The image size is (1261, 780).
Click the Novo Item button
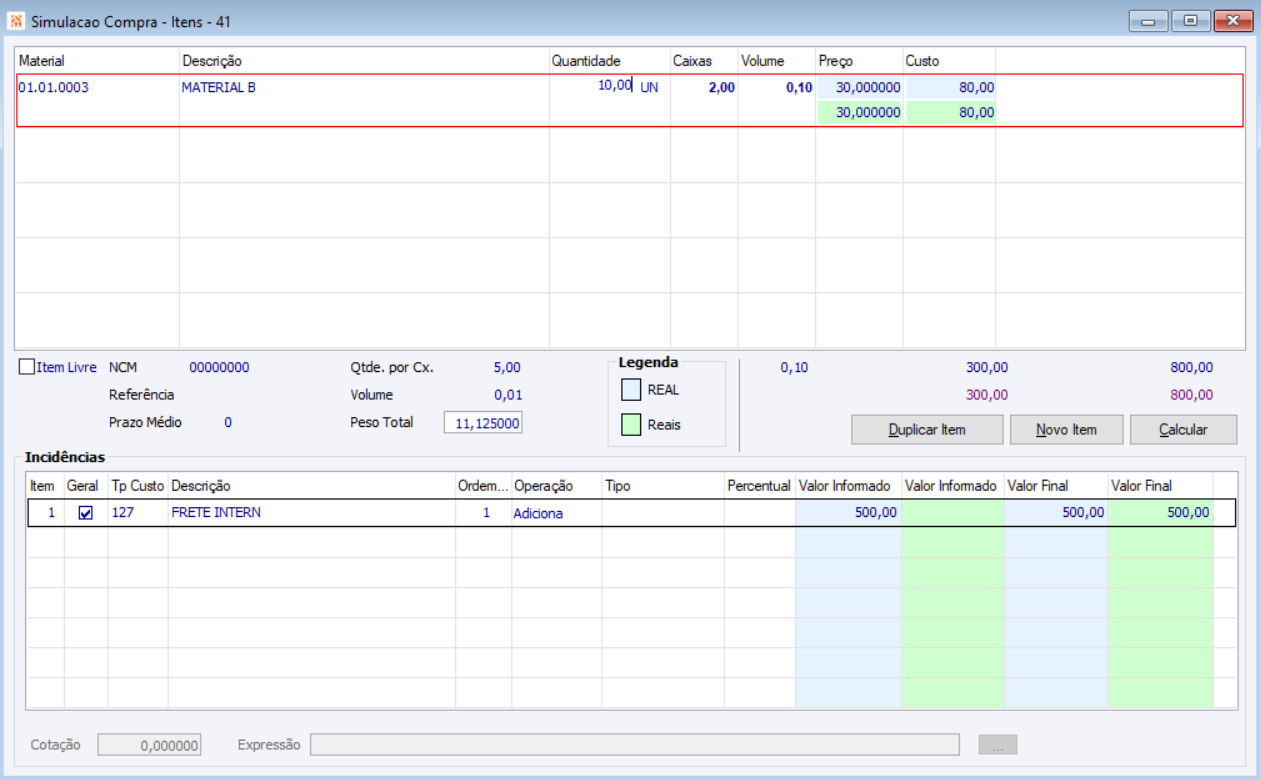[x=1066, y=430]
